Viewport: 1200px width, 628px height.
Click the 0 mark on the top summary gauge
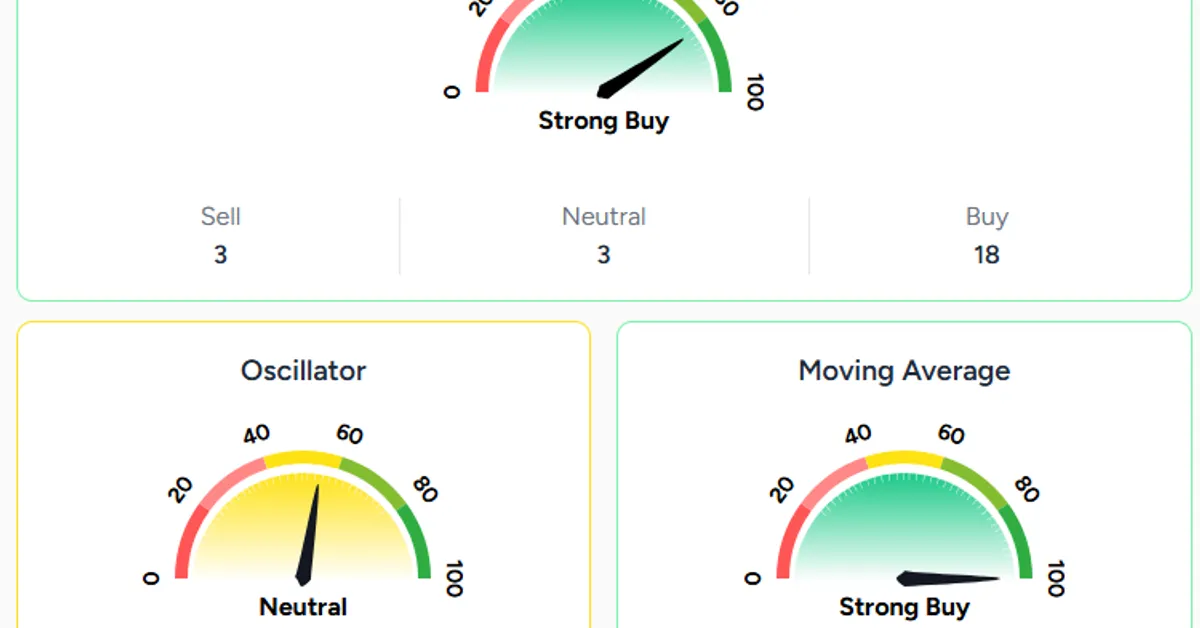point(451,92)
